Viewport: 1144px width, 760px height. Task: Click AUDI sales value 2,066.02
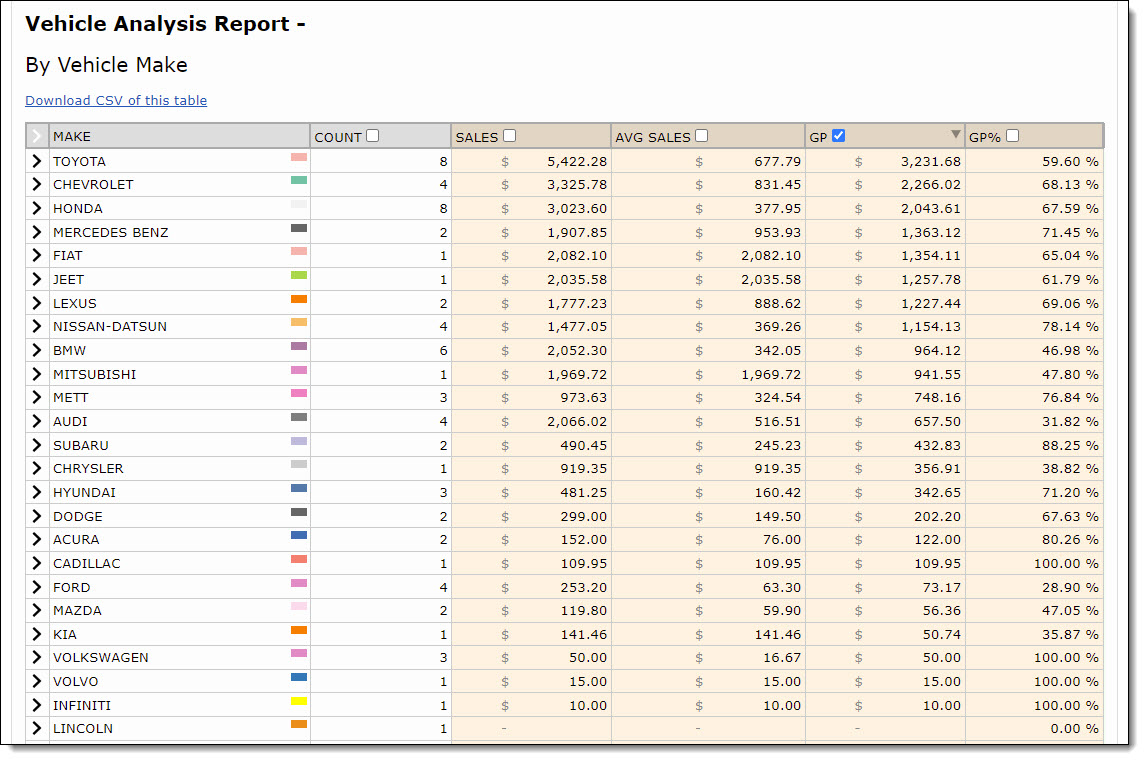[576, 422]
